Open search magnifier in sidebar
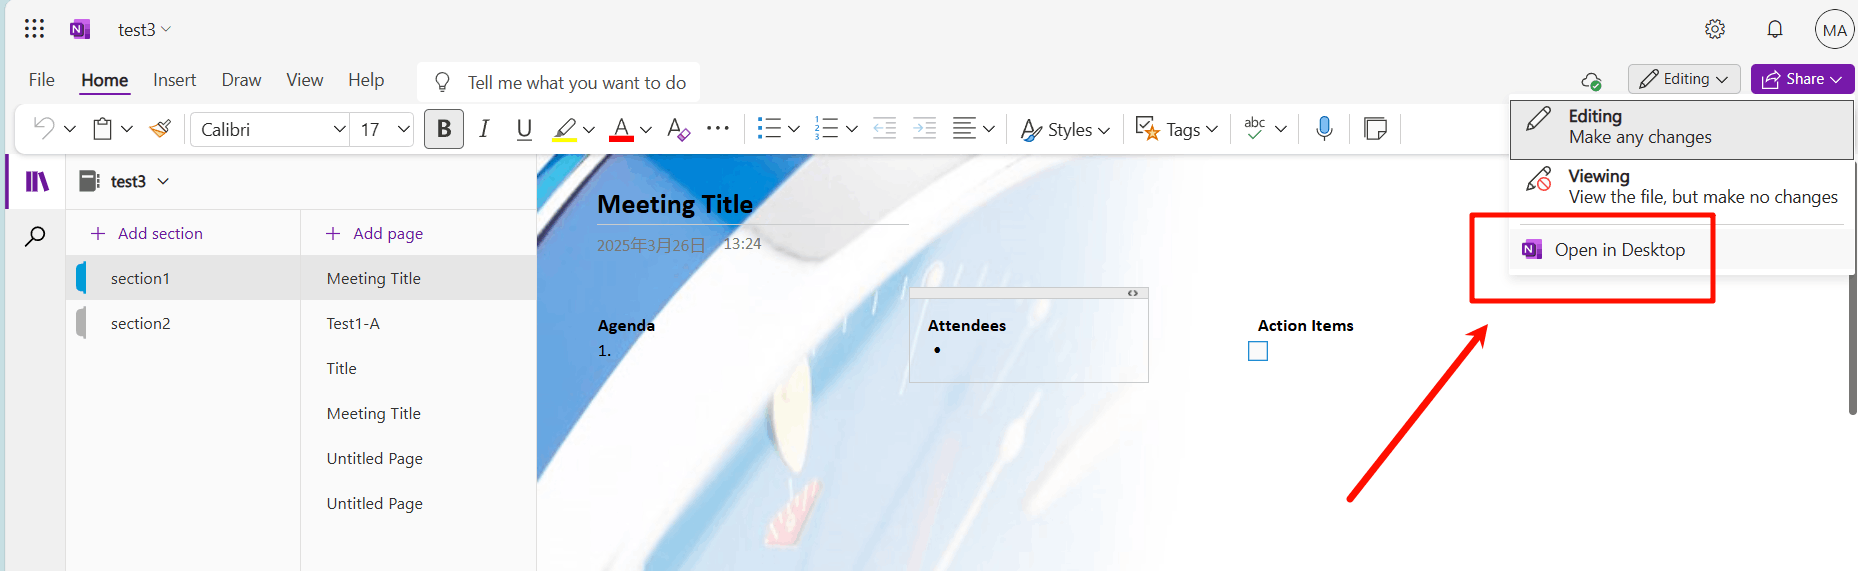The width and height of the screenshot is (1858, 571). tap(35, 236)
